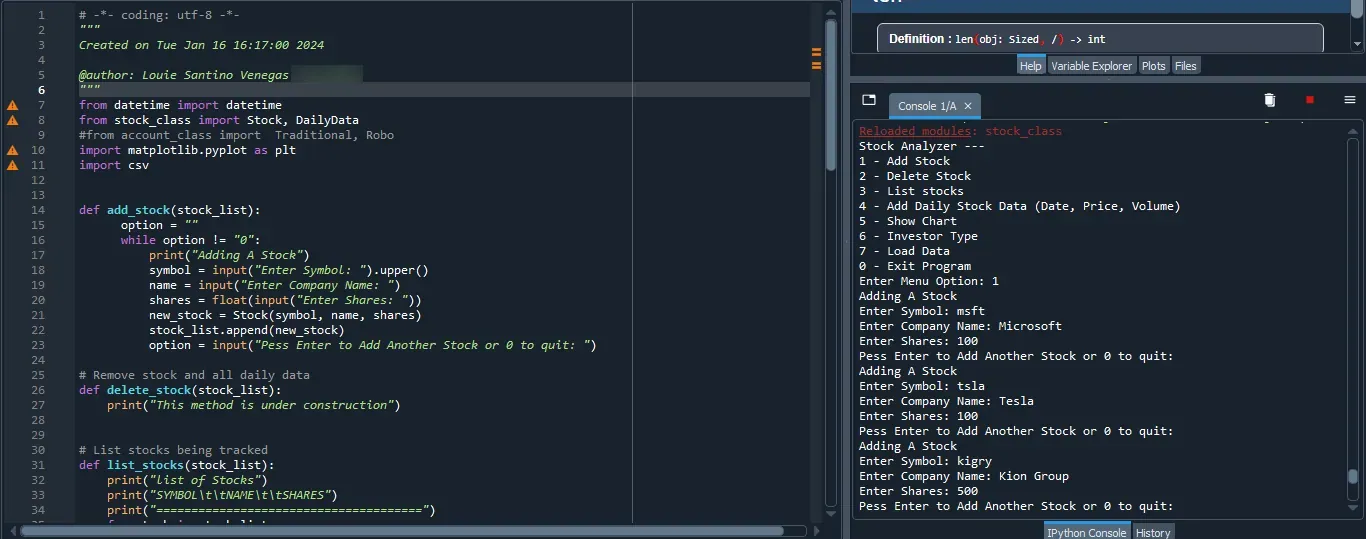The image size is (1366, 539).
Task: Click the 'stock_list.append(new_stock)' line
Action: [x=246, y=330]
